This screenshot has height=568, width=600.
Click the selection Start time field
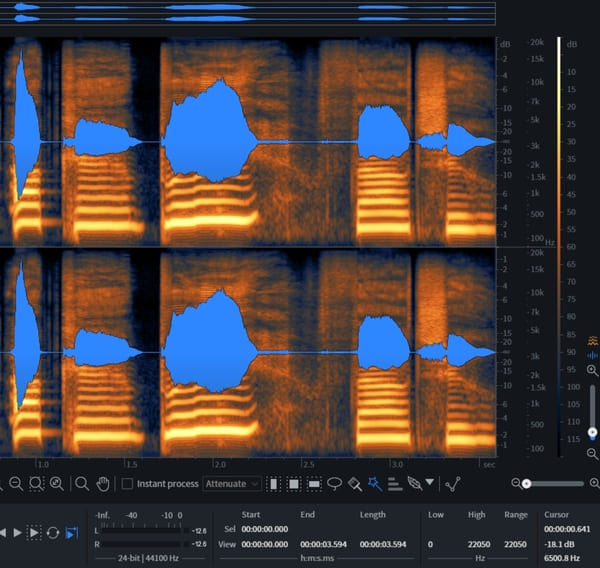click(x=265, y=529)
